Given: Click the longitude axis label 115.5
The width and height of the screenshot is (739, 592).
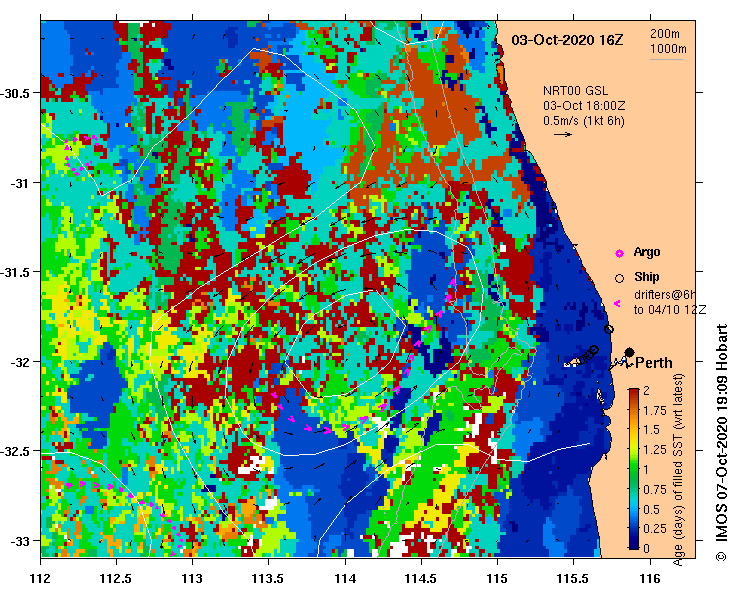Looking at the screenshot, I should (x=574, y=578).
